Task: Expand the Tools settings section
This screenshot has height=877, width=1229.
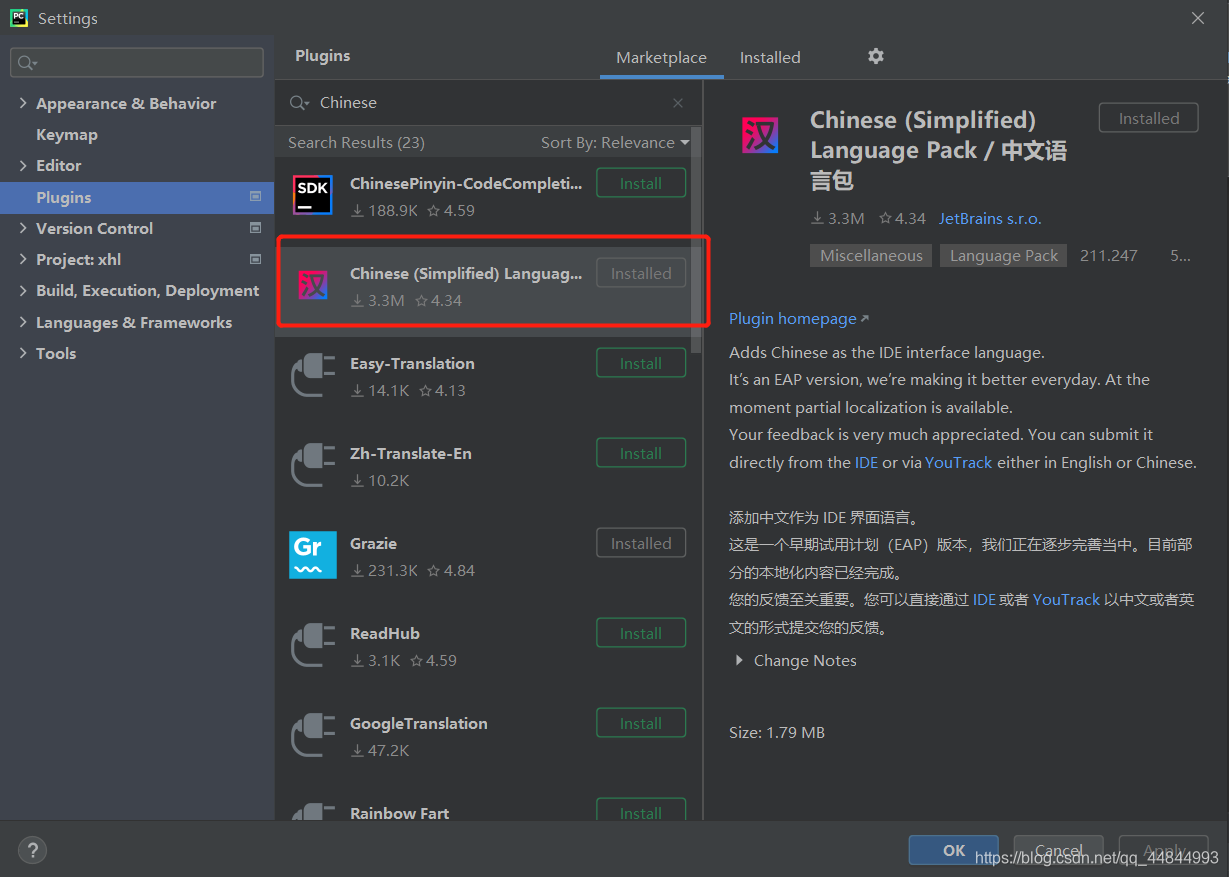Action: (x=23, y=353)
